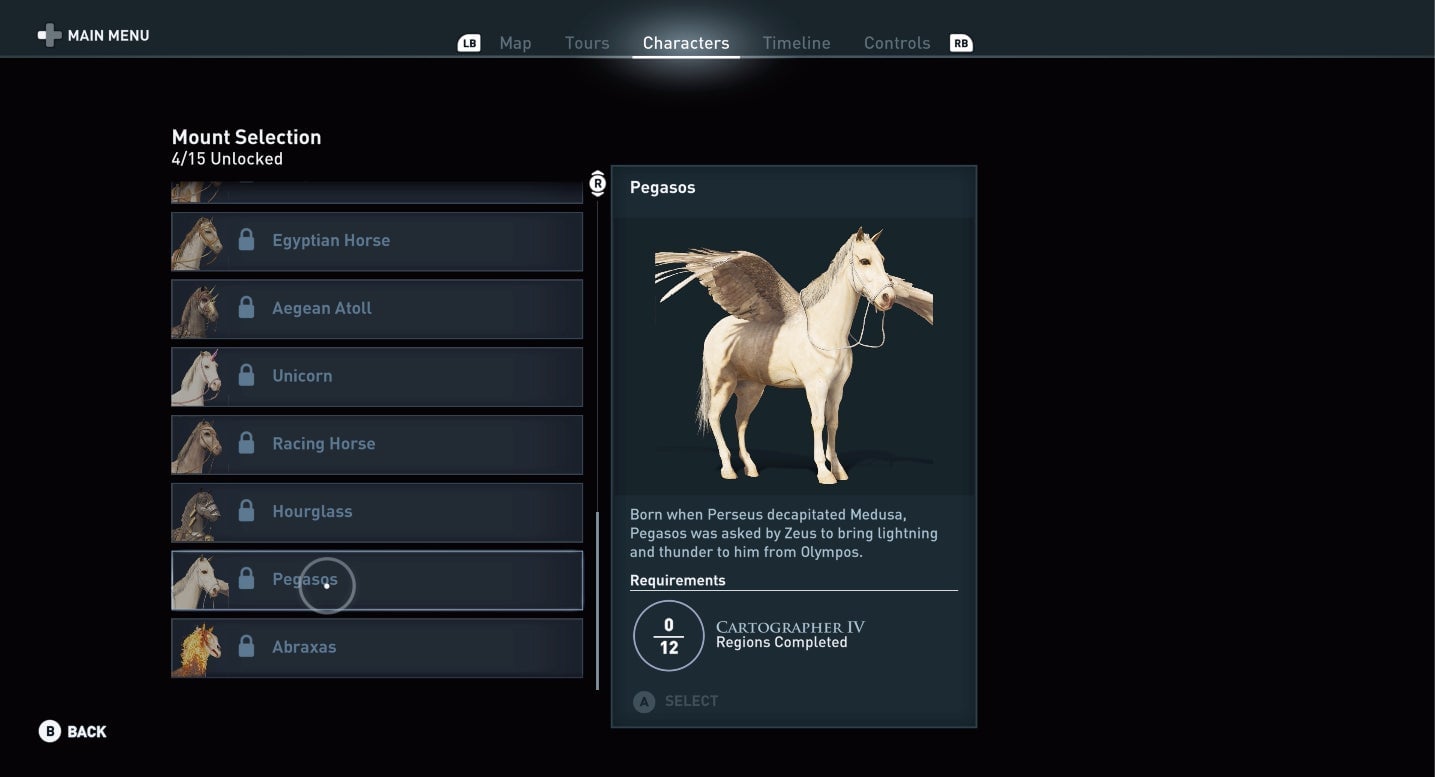This screenshot has height=777, width=1435.
Task: Select the Hourglass mount entry
Action: (x=377, y=512)
